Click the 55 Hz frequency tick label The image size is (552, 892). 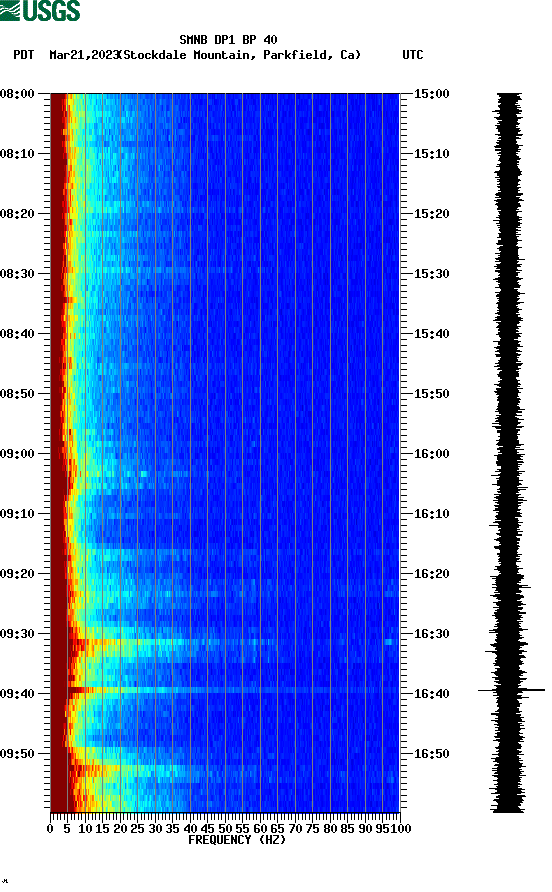pos(242,829)
